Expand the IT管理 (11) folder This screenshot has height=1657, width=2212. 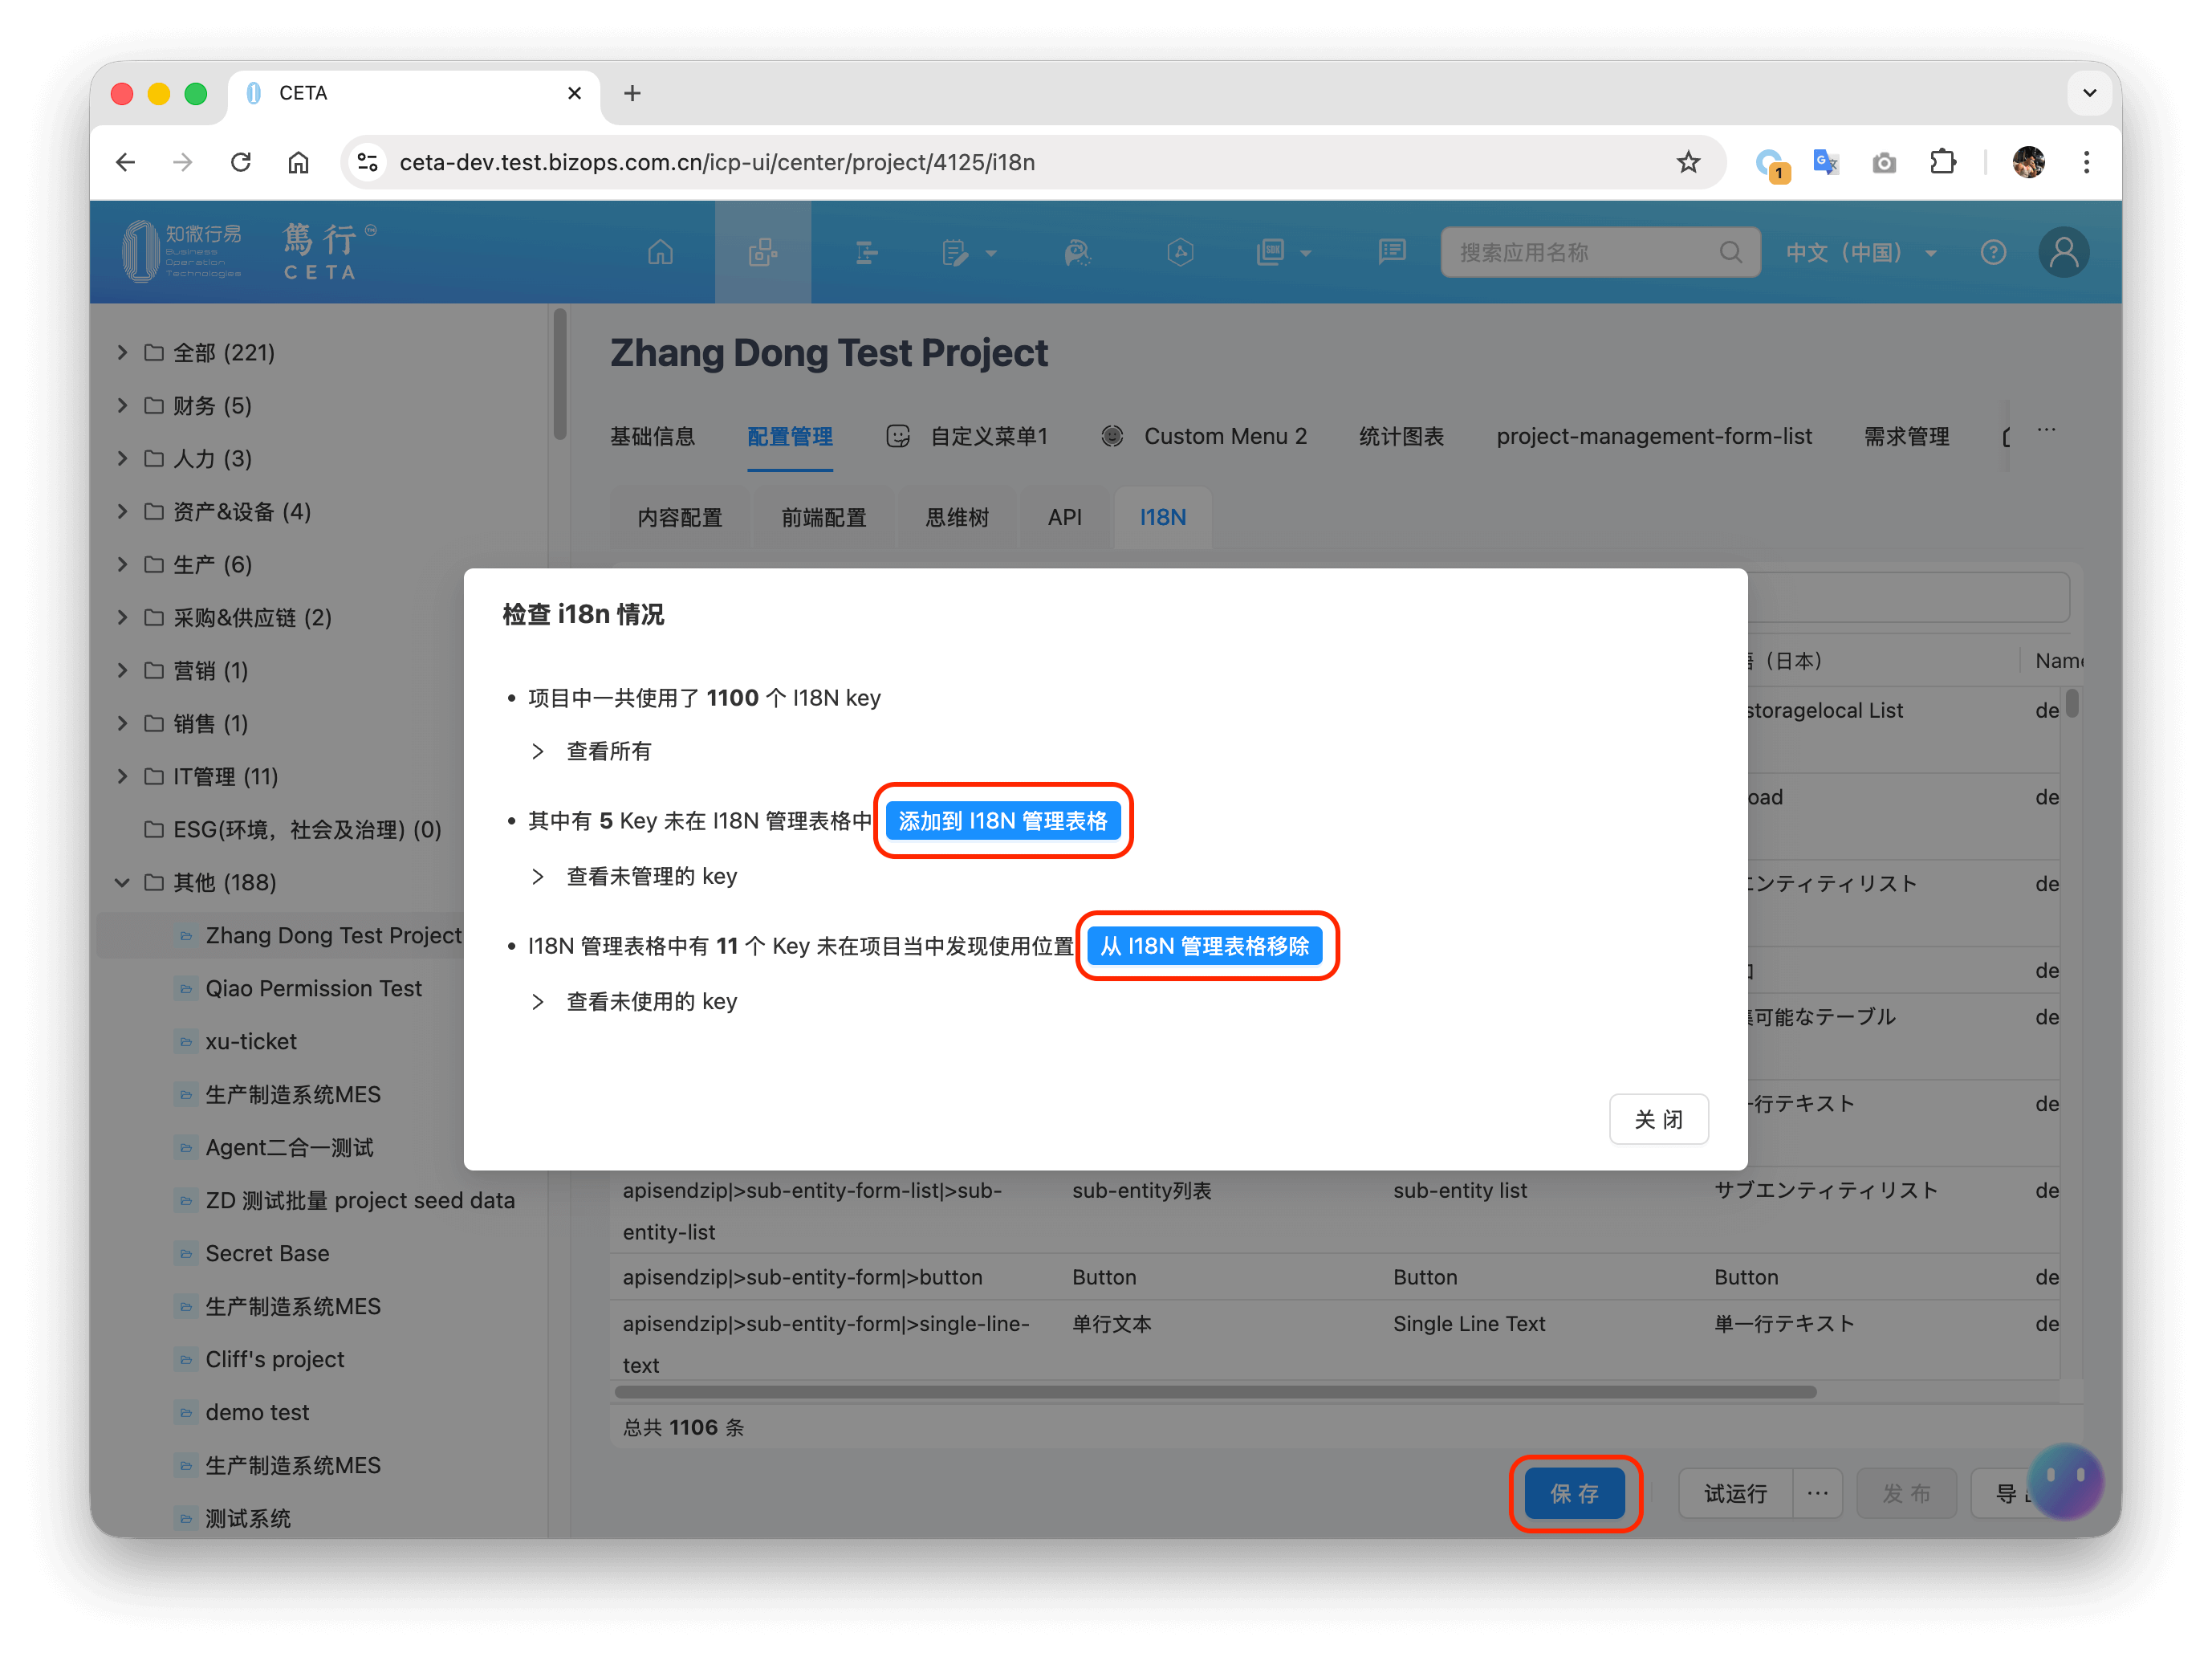point(122,776)
